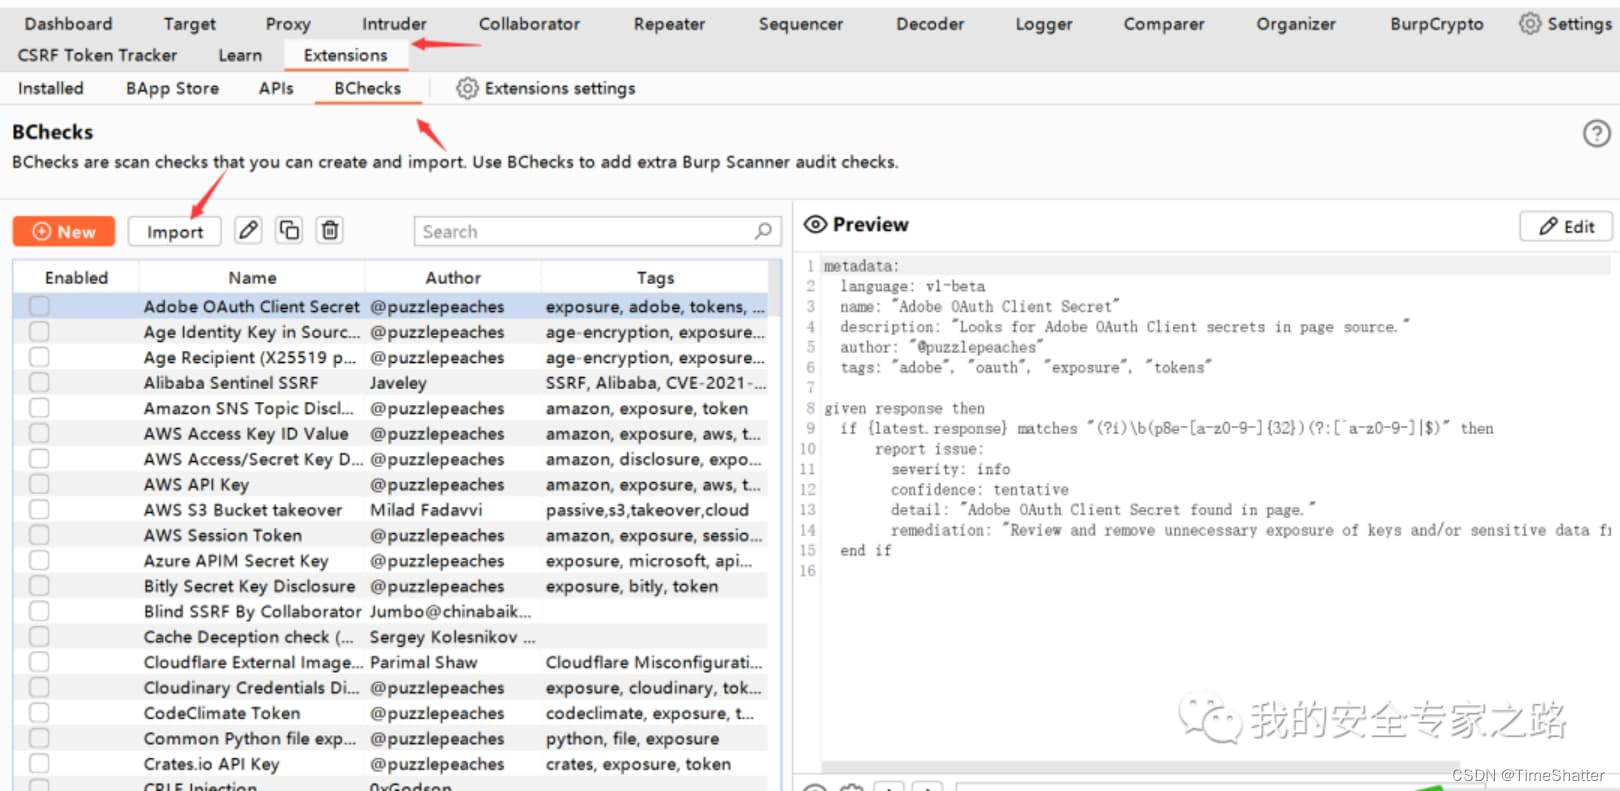This screenshot has height=791, width=1620.
Task: Open the Learn tab
Action: 240,55
